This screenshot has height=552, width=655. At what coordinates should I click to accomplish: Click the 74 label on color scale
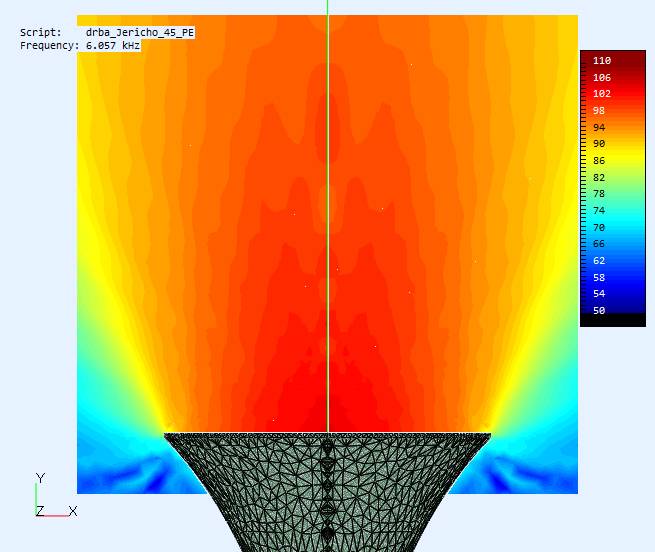click(x=599, y=210)
